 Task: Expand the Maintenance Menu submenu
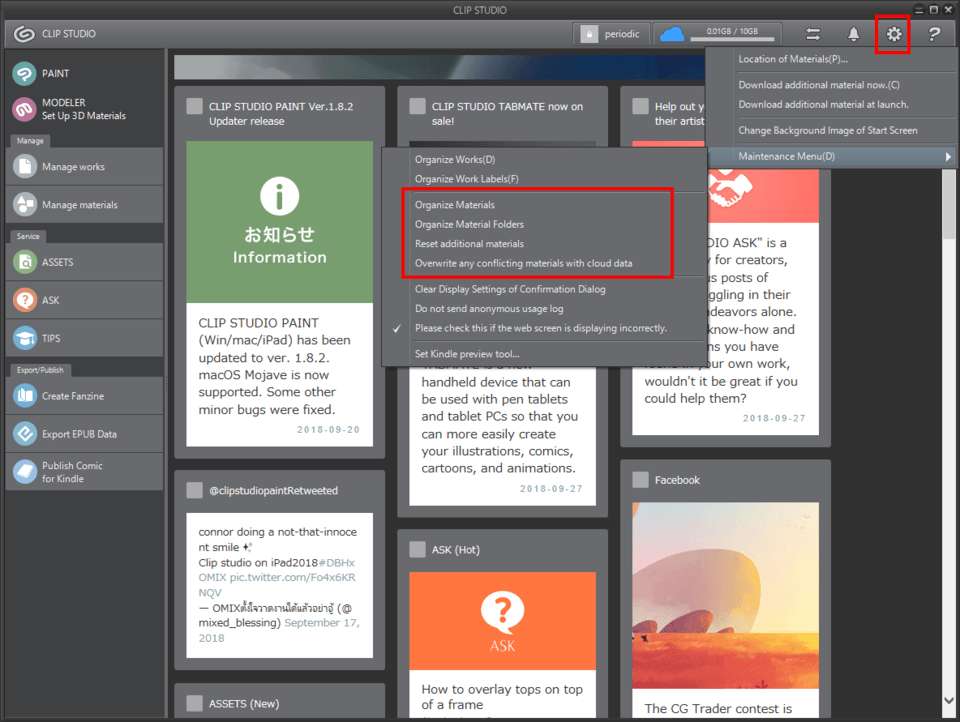click(832, 156)
